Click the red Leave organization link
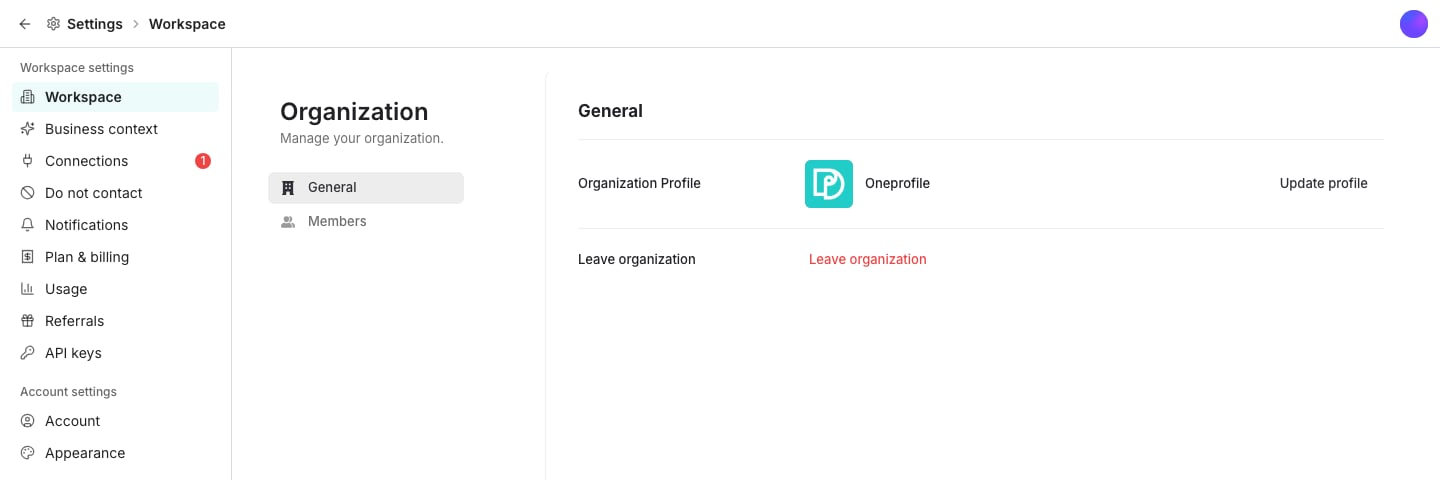The height and width of the screenshot is (480, 1440). [868, 259]
